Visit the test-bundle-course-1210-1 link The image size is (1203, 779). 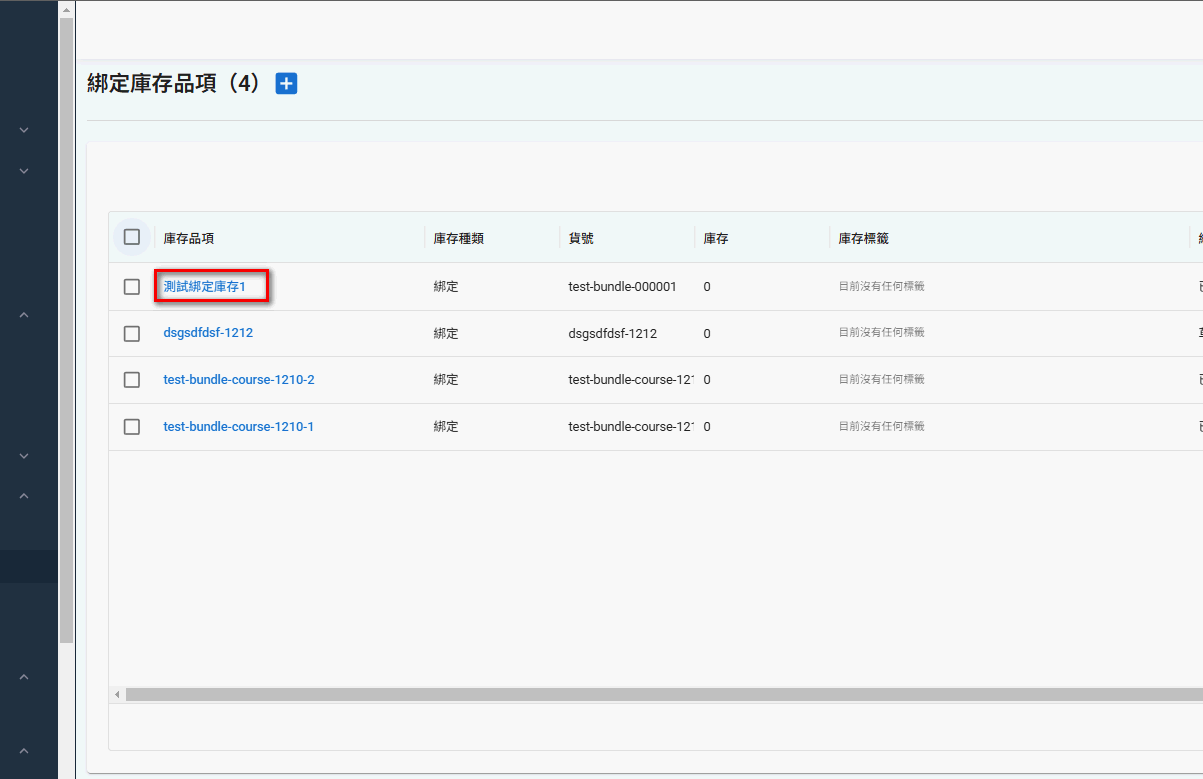(239, 427)
